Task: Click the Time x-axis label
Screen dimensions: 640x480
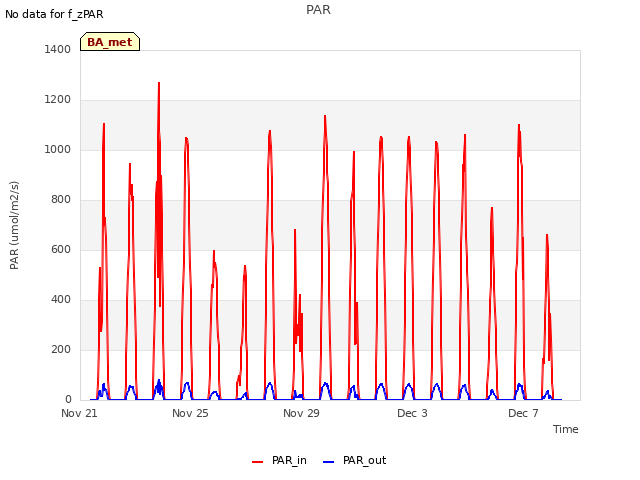Action: (x=566, y=429)
